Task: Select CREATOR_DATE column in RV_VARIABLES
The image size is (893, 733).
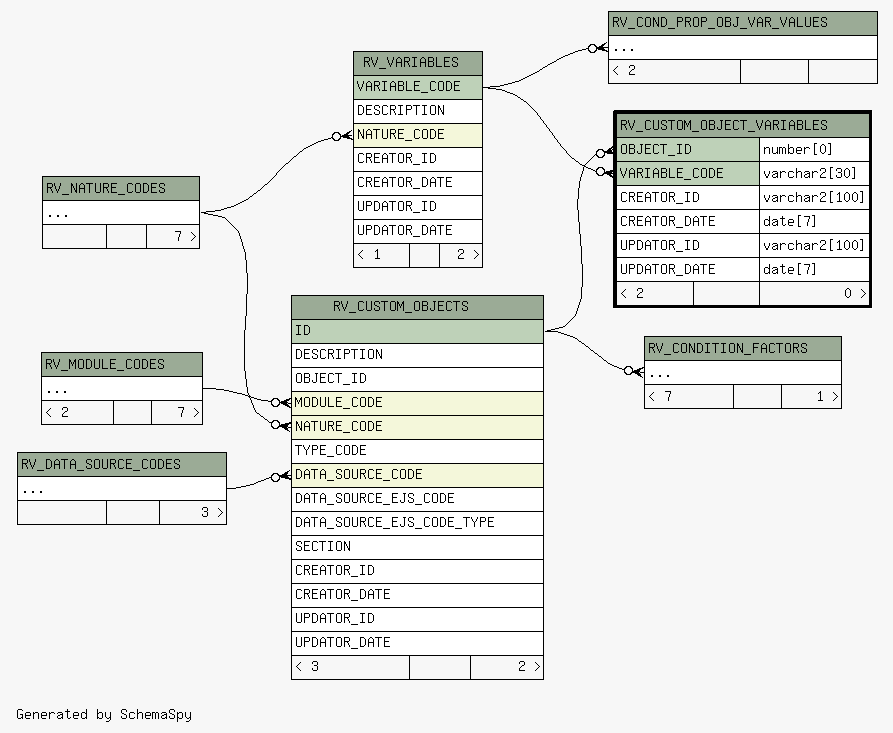Action: click(x=417, y=183)
